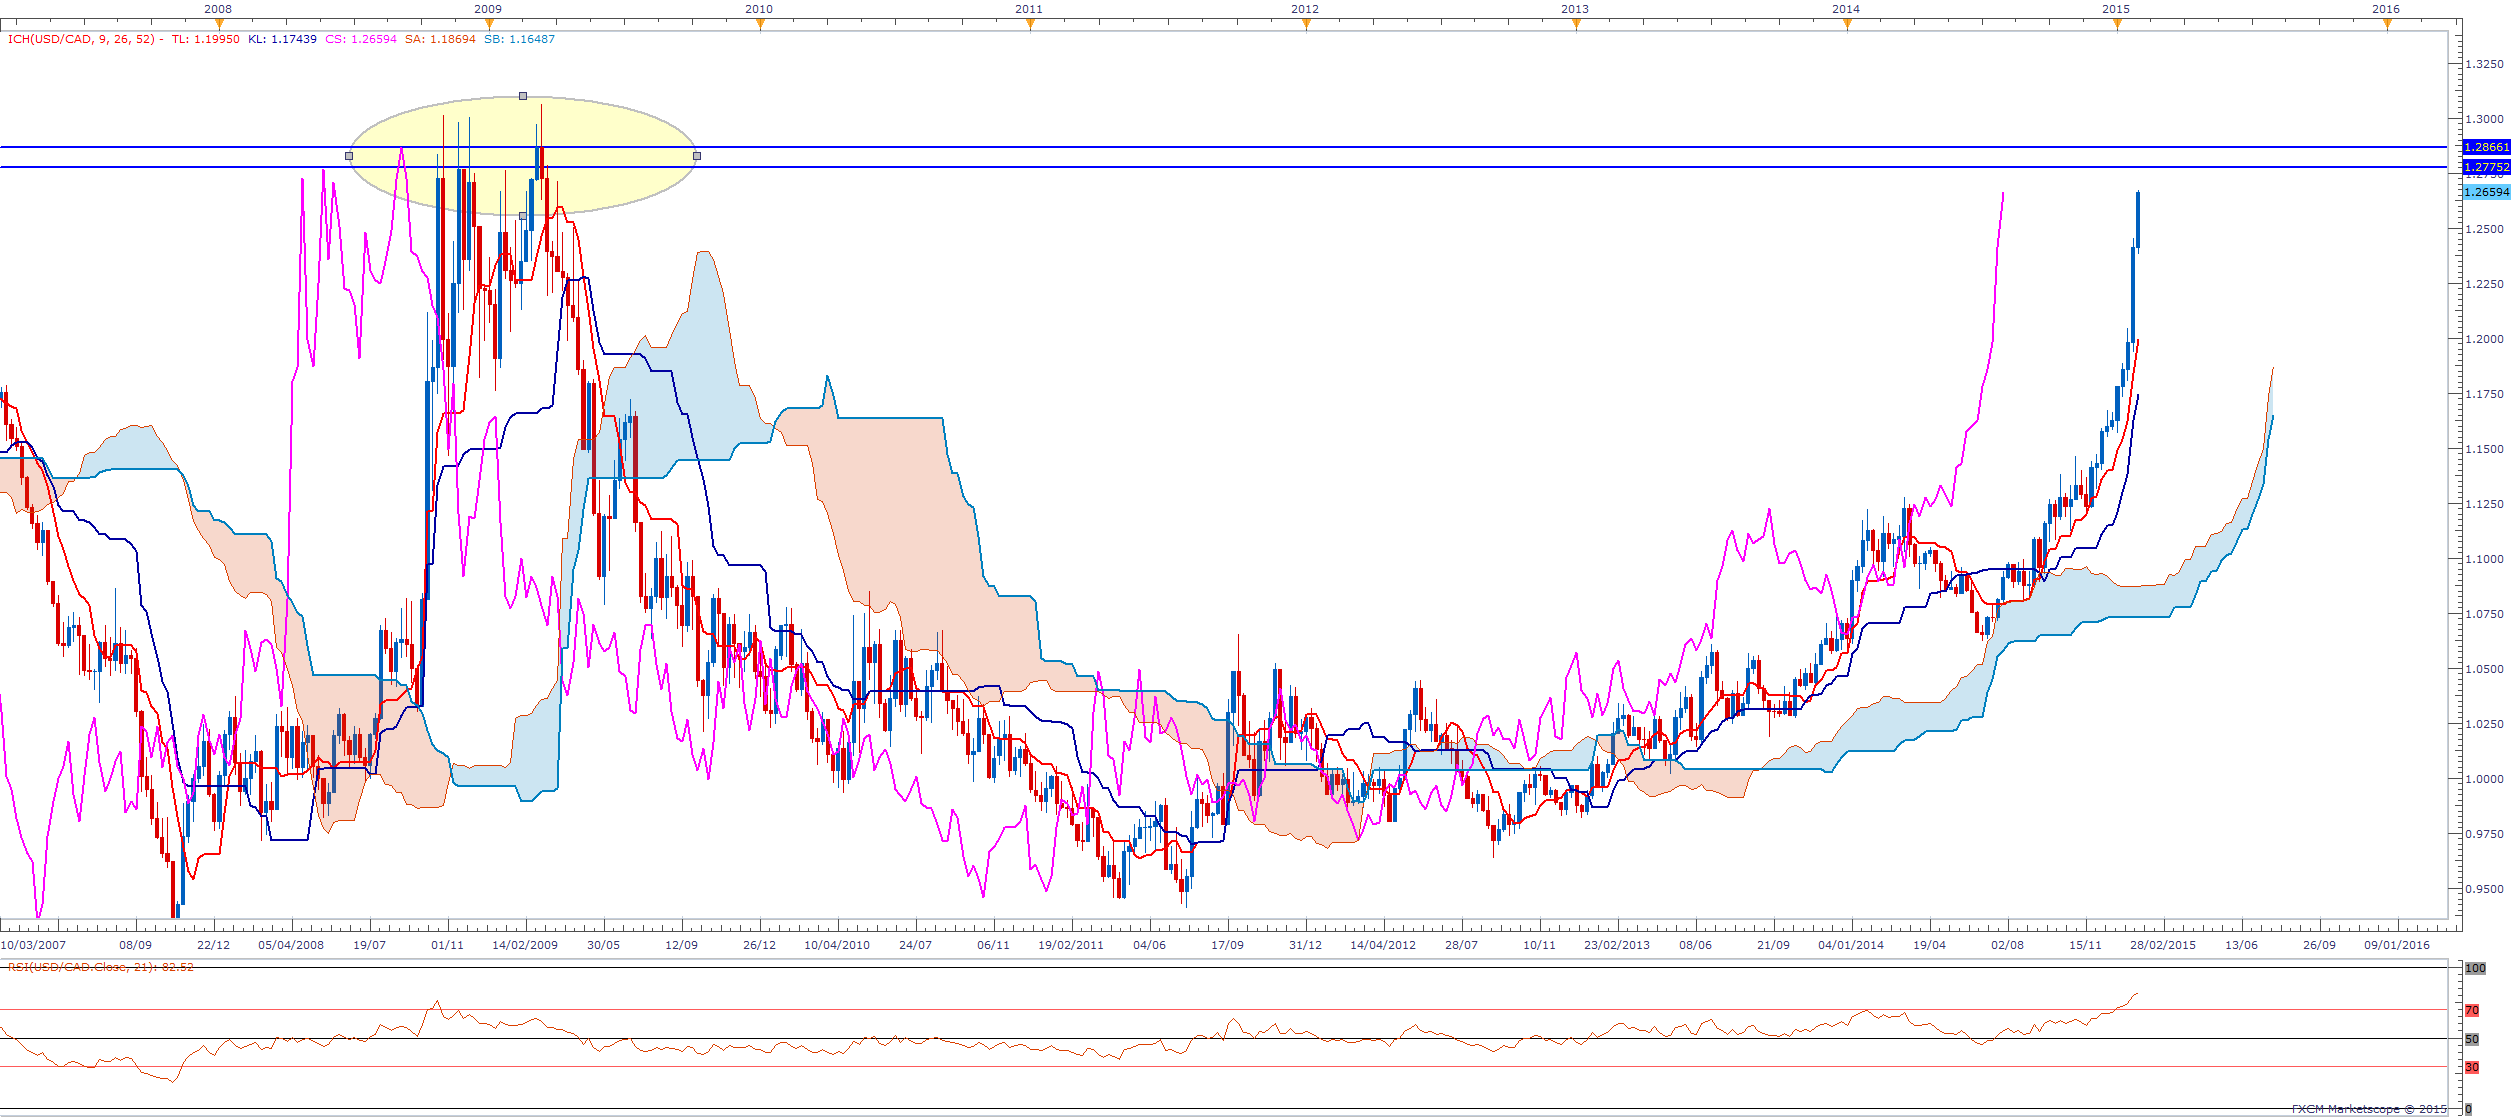Select the 1.28661 blue price label
The width and height of the screenshot is (2520, 1117).
point(2486,147)
